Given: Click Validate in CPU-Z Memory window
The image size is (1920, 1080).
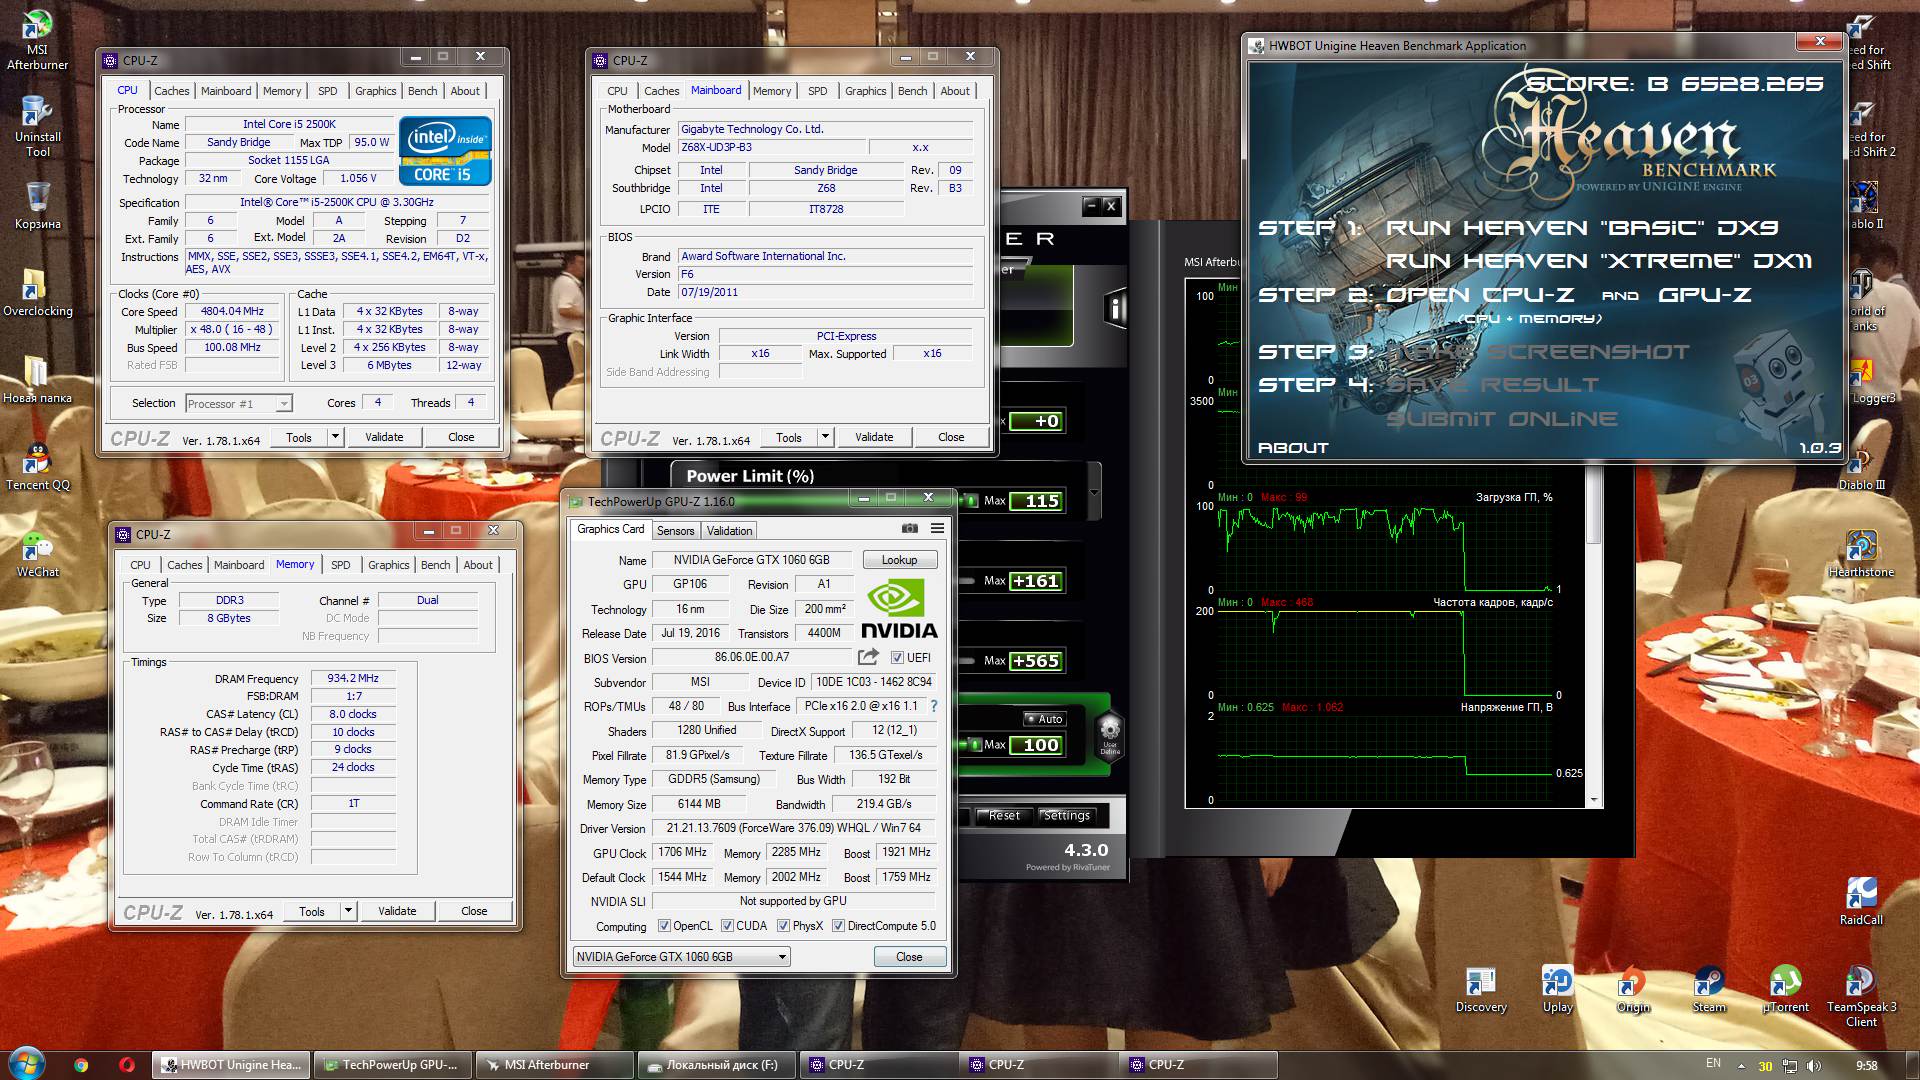Looking at the screenshot, I should (x=397, y=911).
